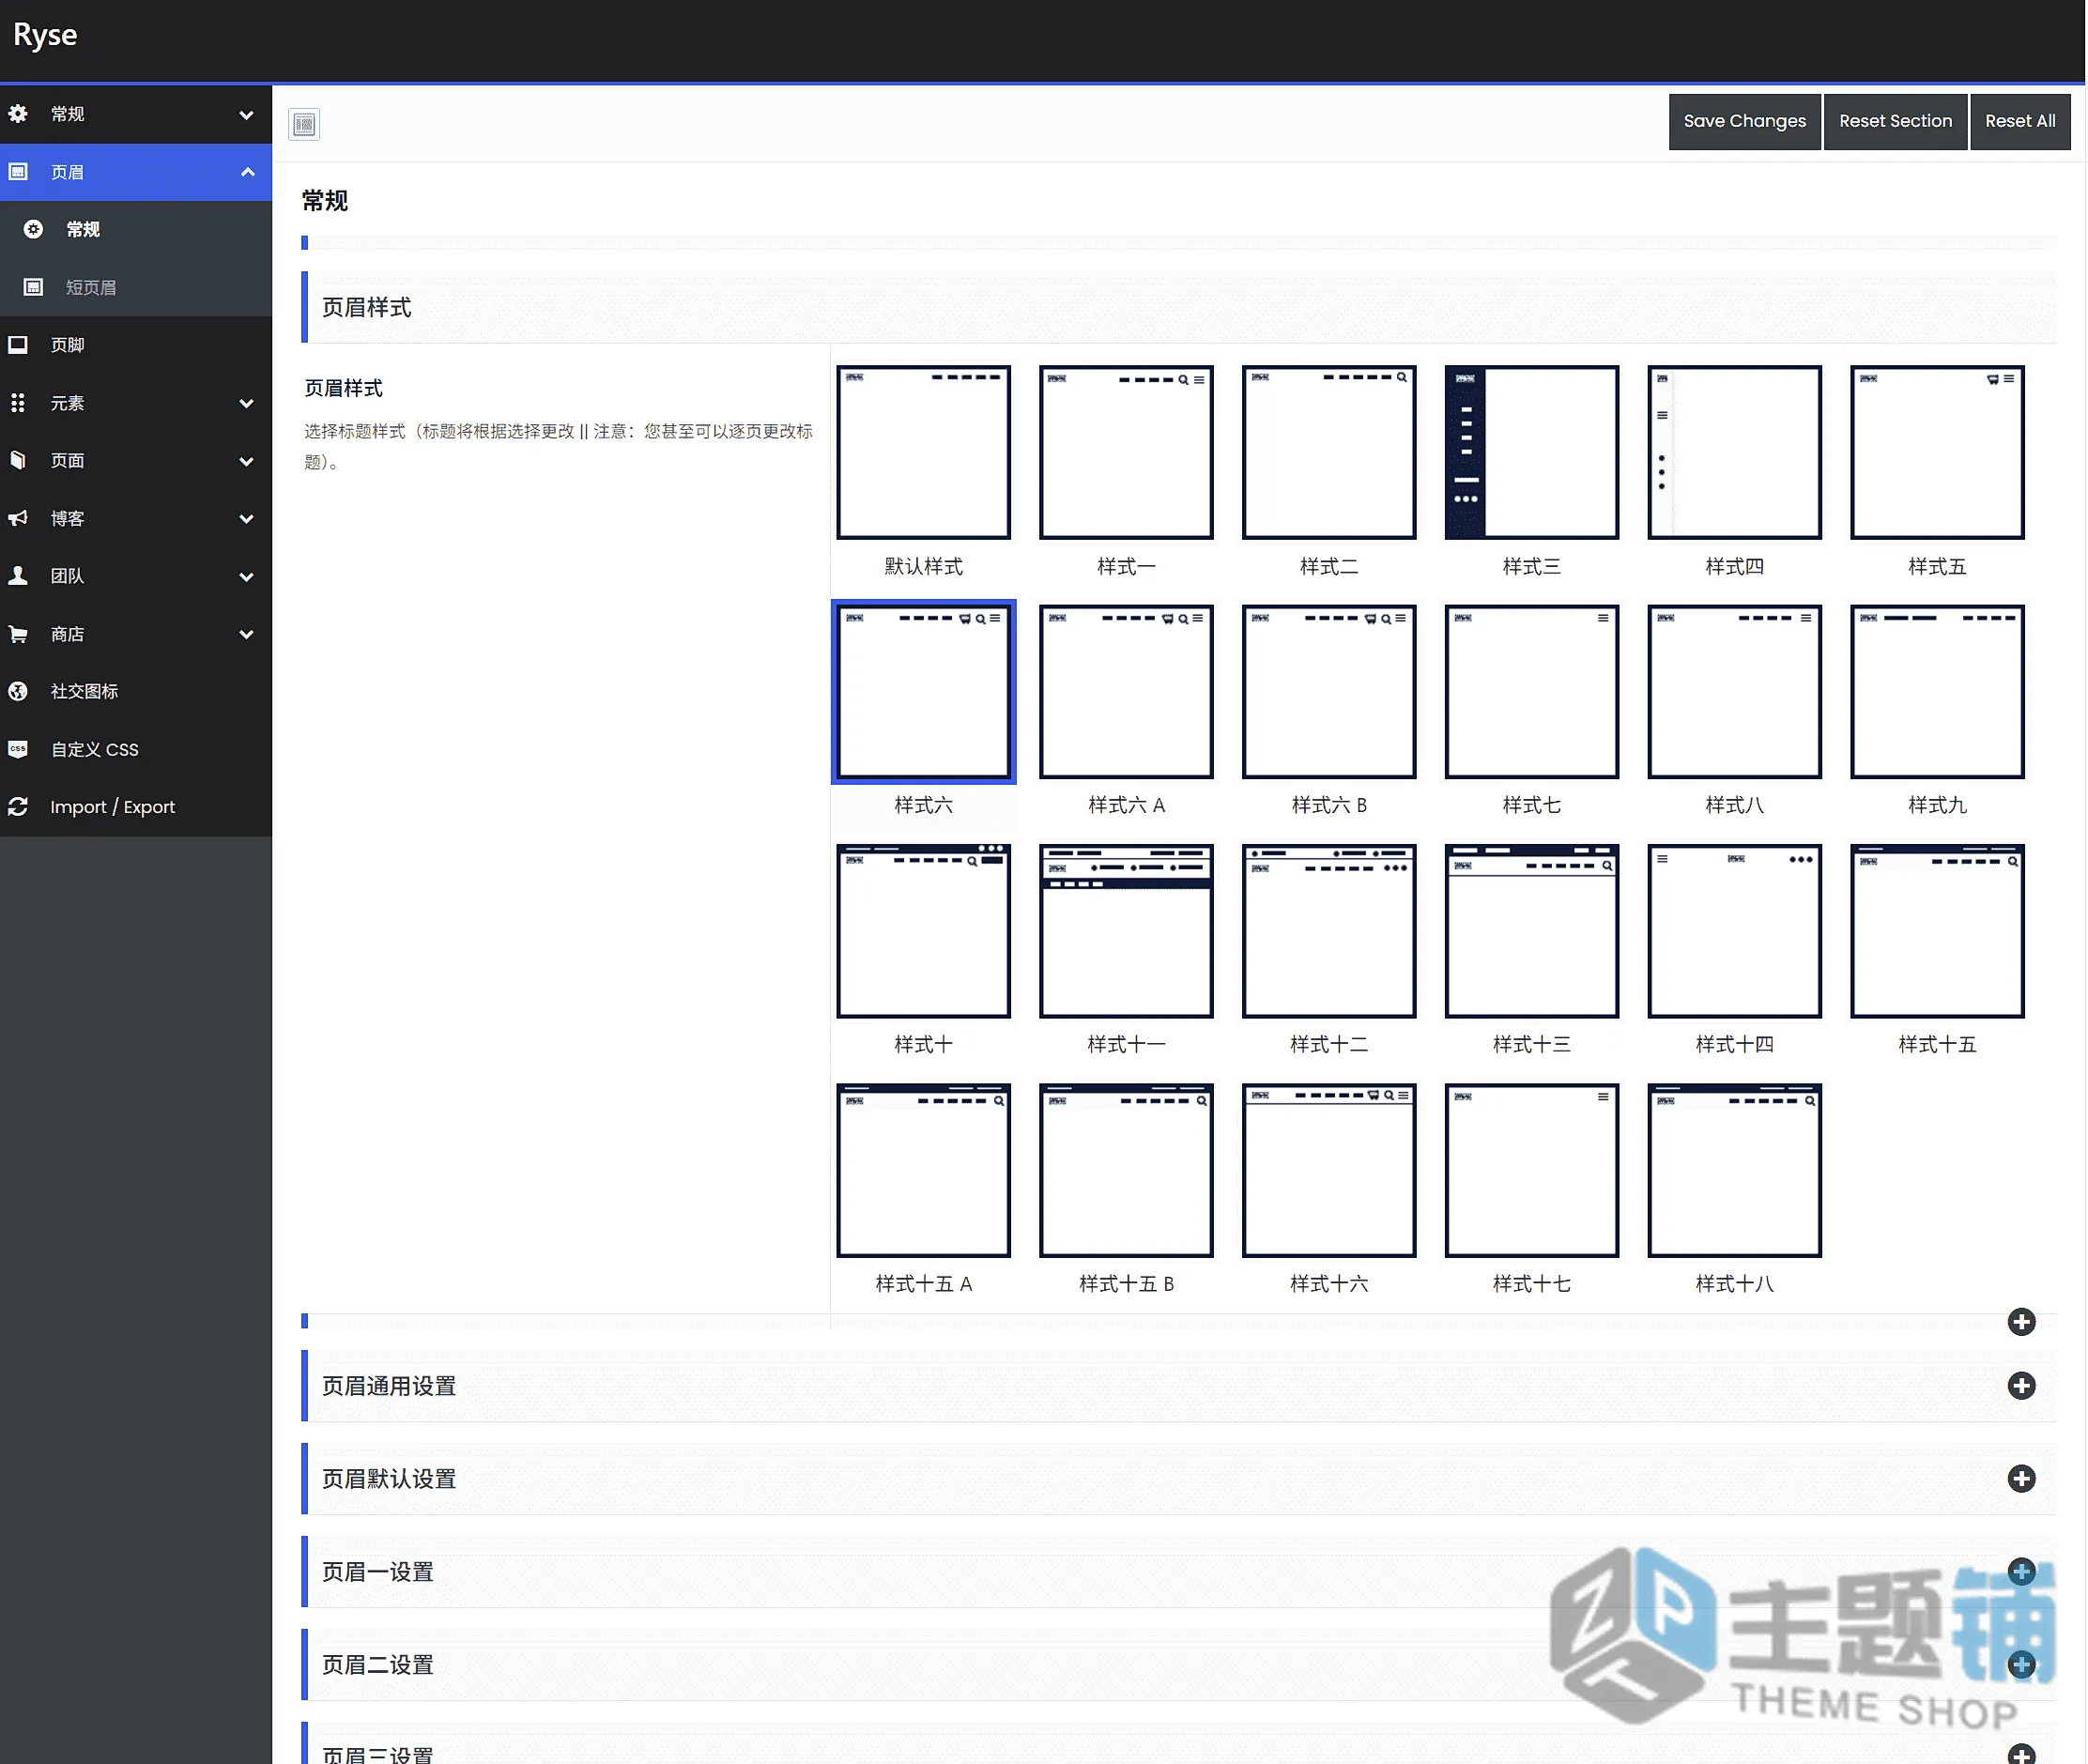Choose the 样式十 header thumbnail
This screenshot has width=2088, height=1764.
[923, 931]
